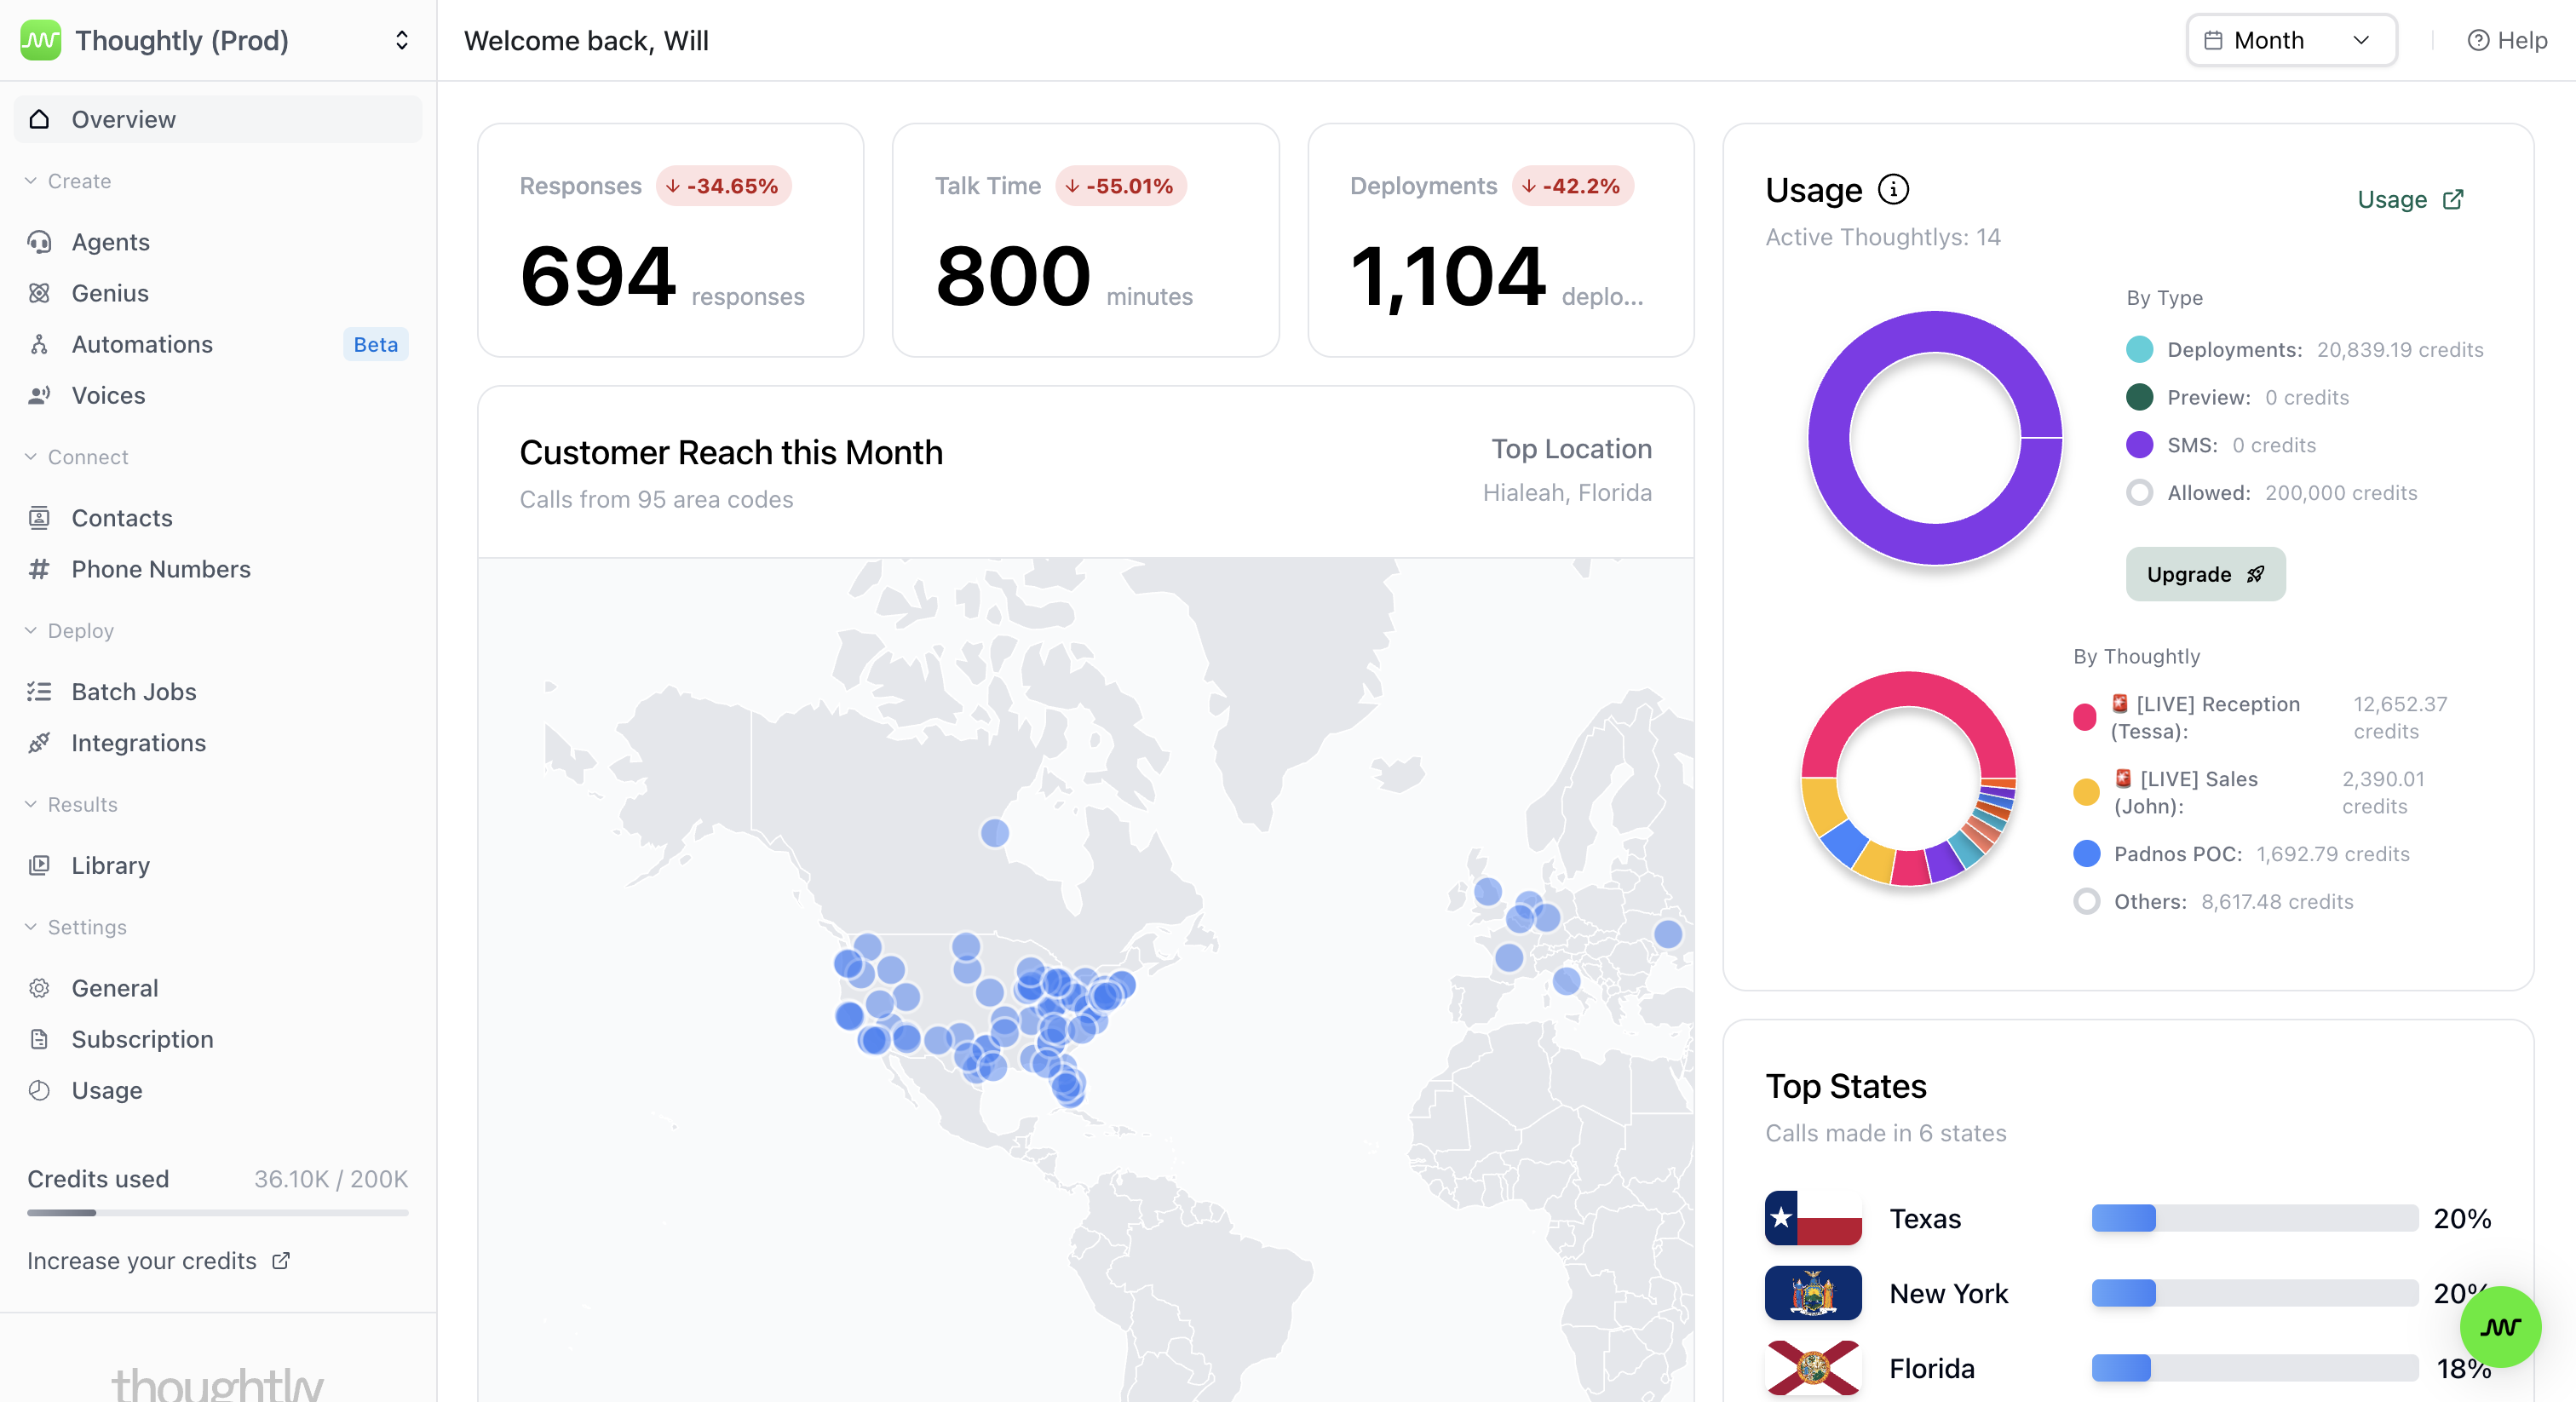Click the New York percentage bar
The image size is (2576, 1402).
[2255, 1293]
